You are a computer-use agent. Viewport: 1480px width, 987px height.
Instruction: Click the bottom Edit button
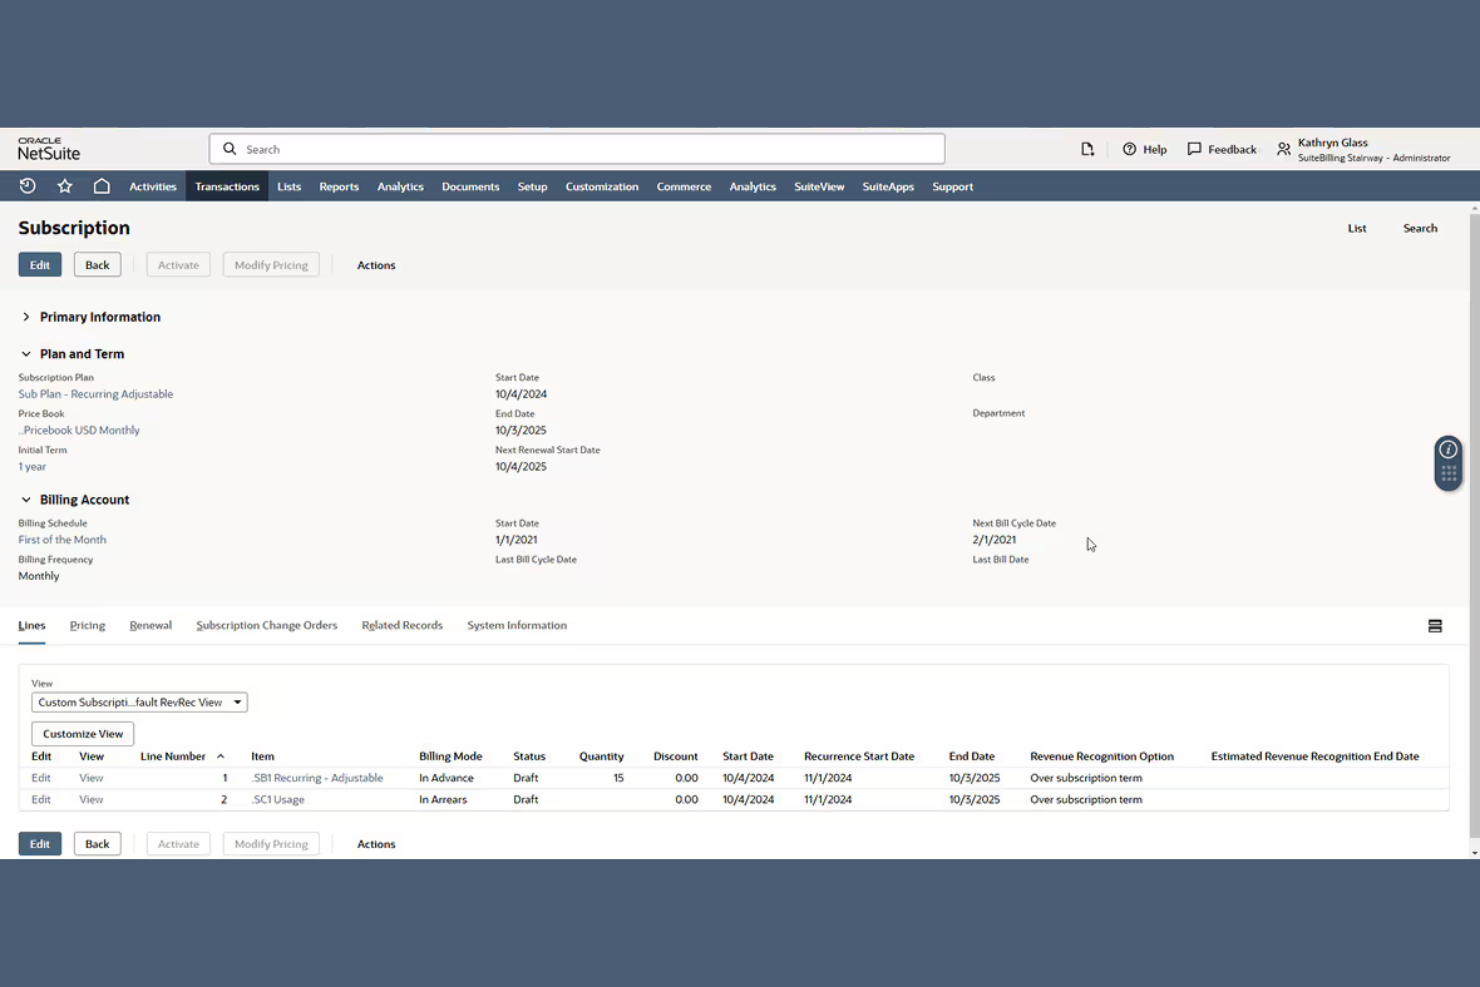(x=40, y=844)
